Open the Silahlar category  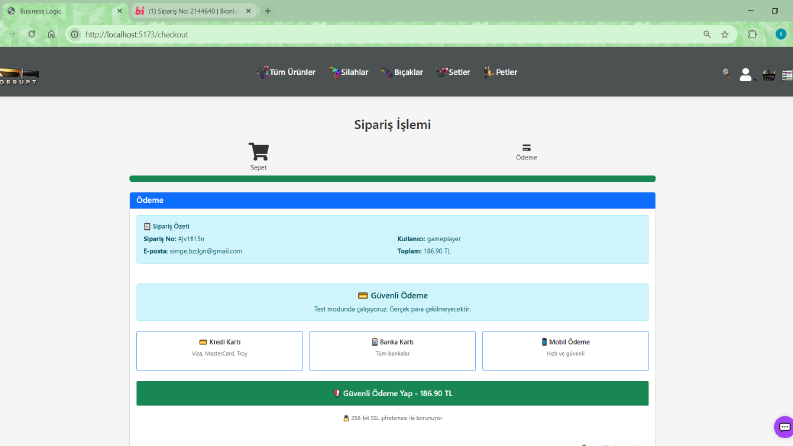[348, 72]
